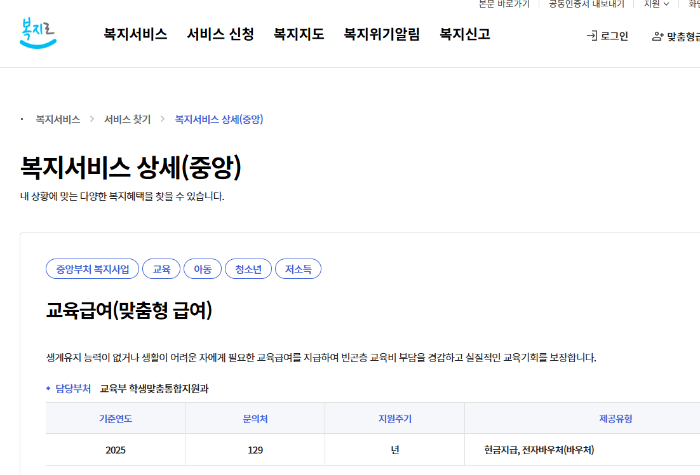
Task: Click the 2025 table cell
Action: pos(116,450)
